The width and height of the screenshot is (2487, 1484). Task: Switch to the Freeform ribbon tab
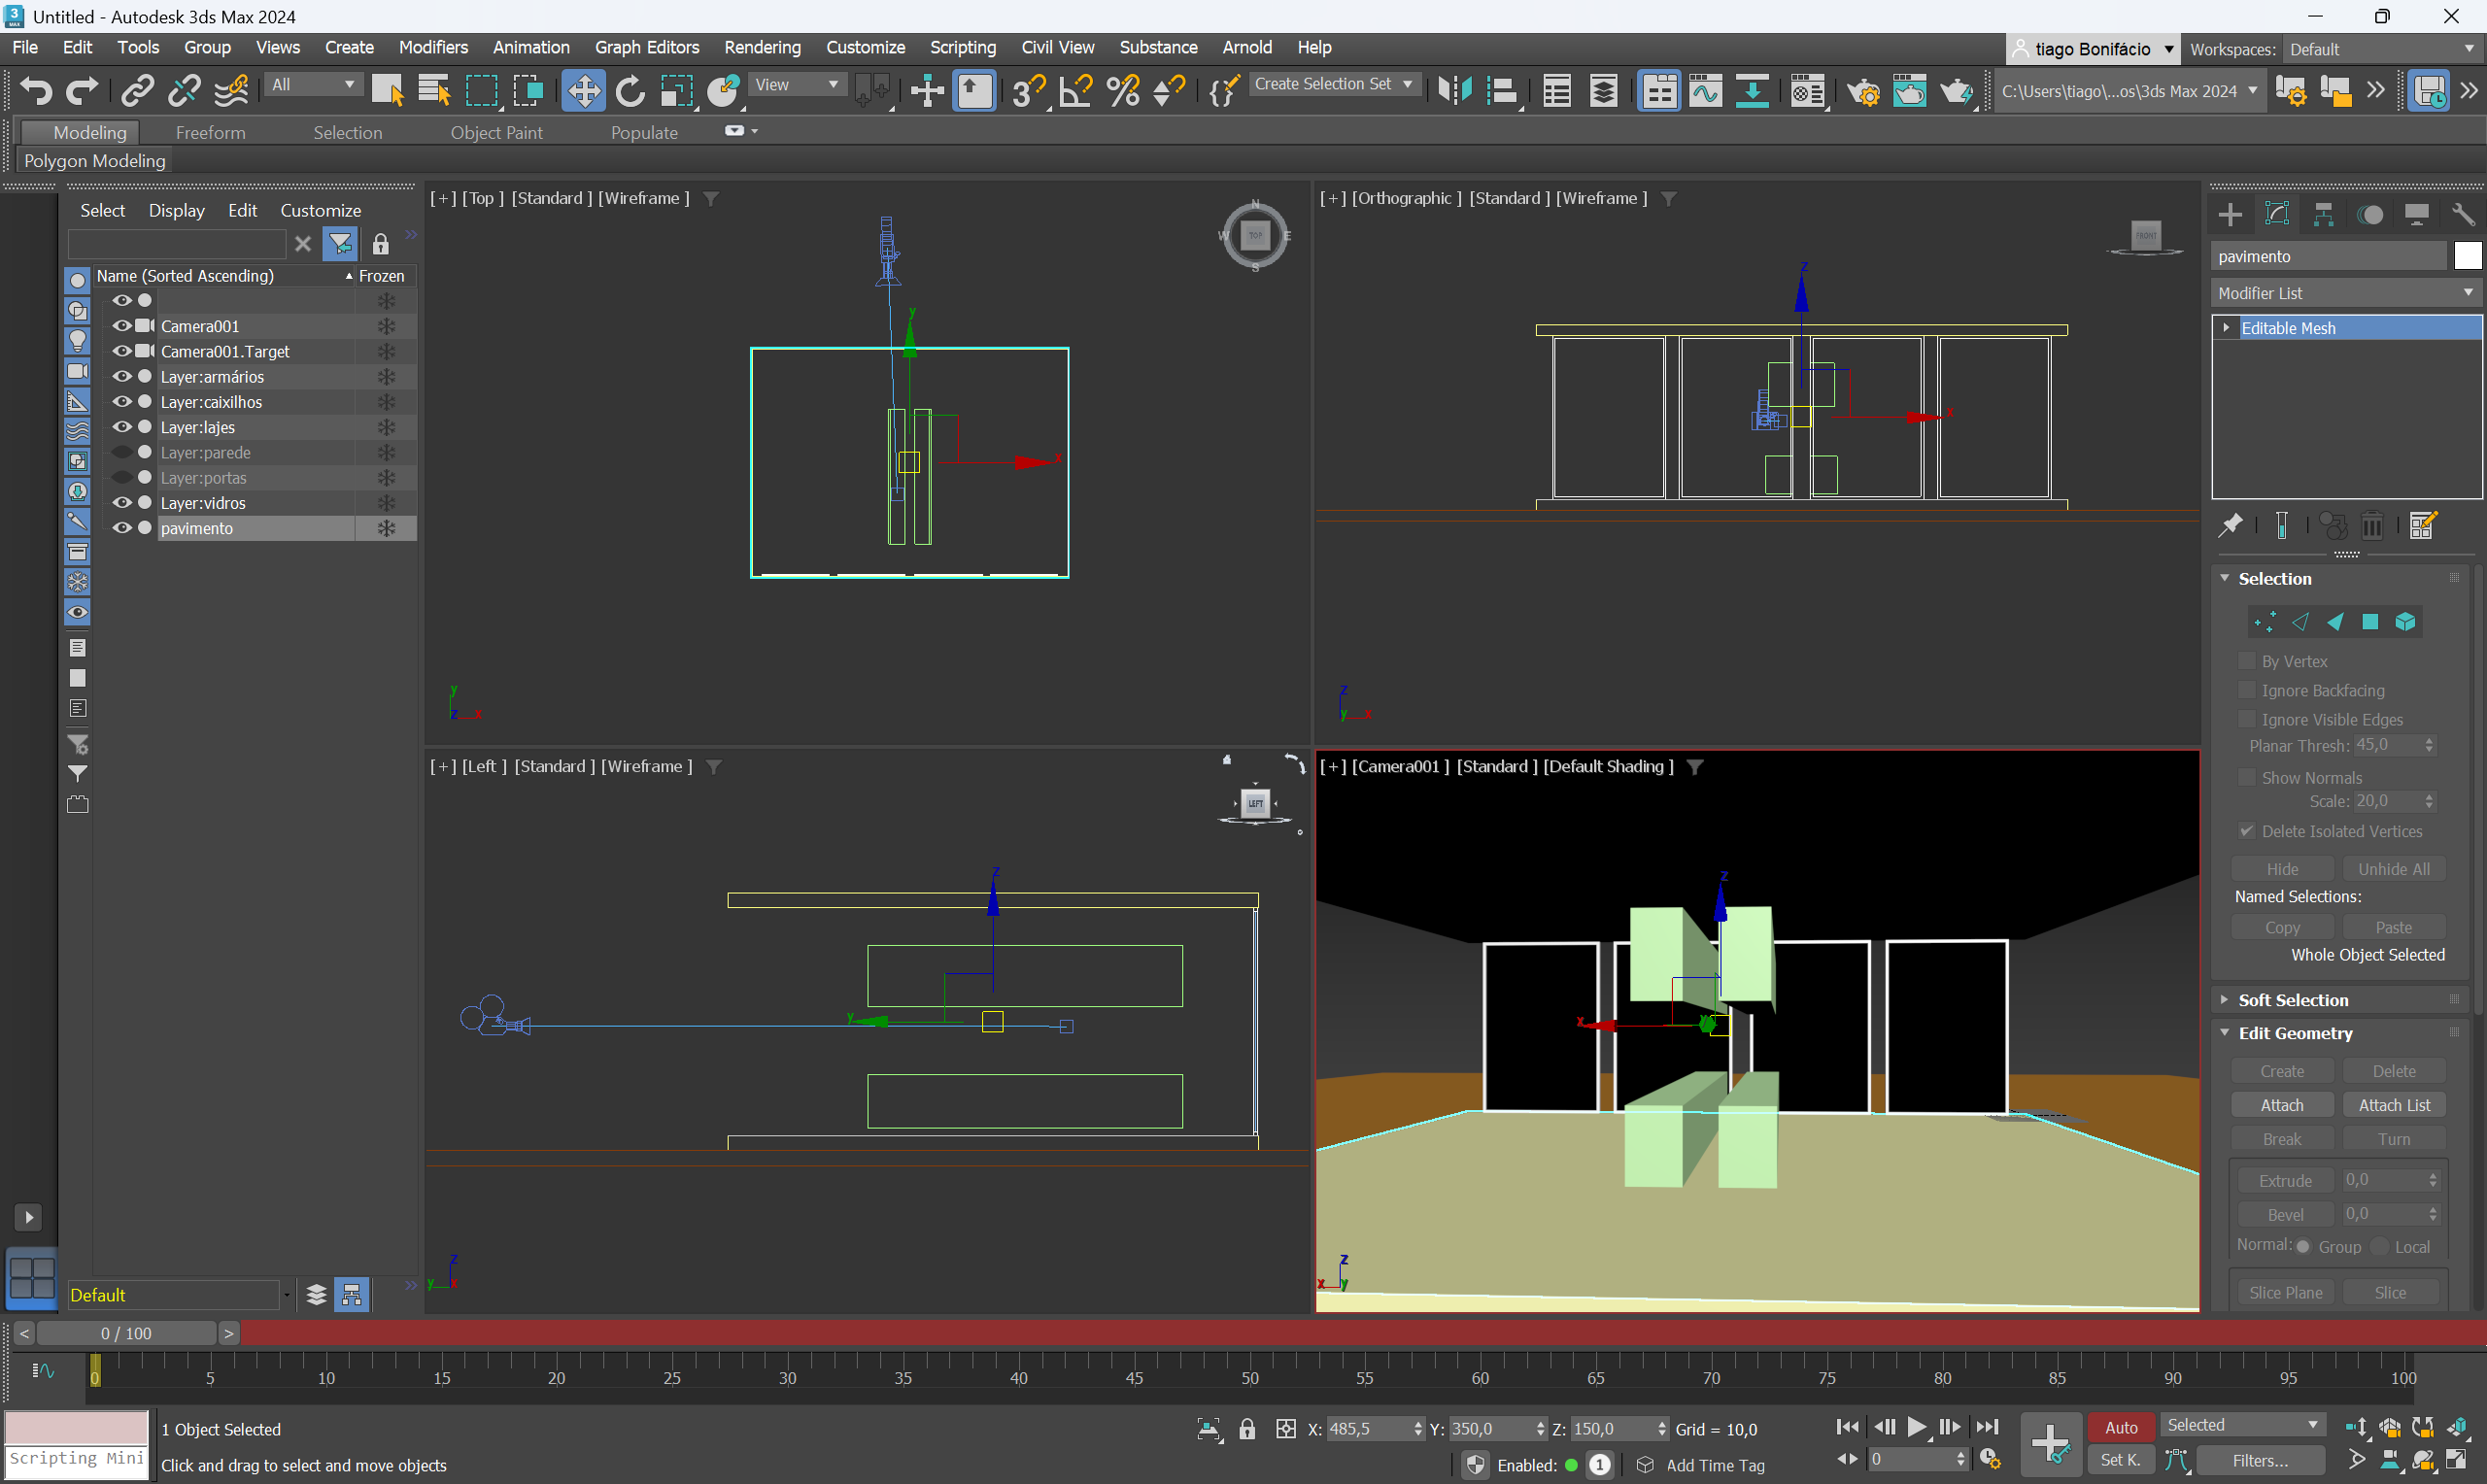coord(210,132)
